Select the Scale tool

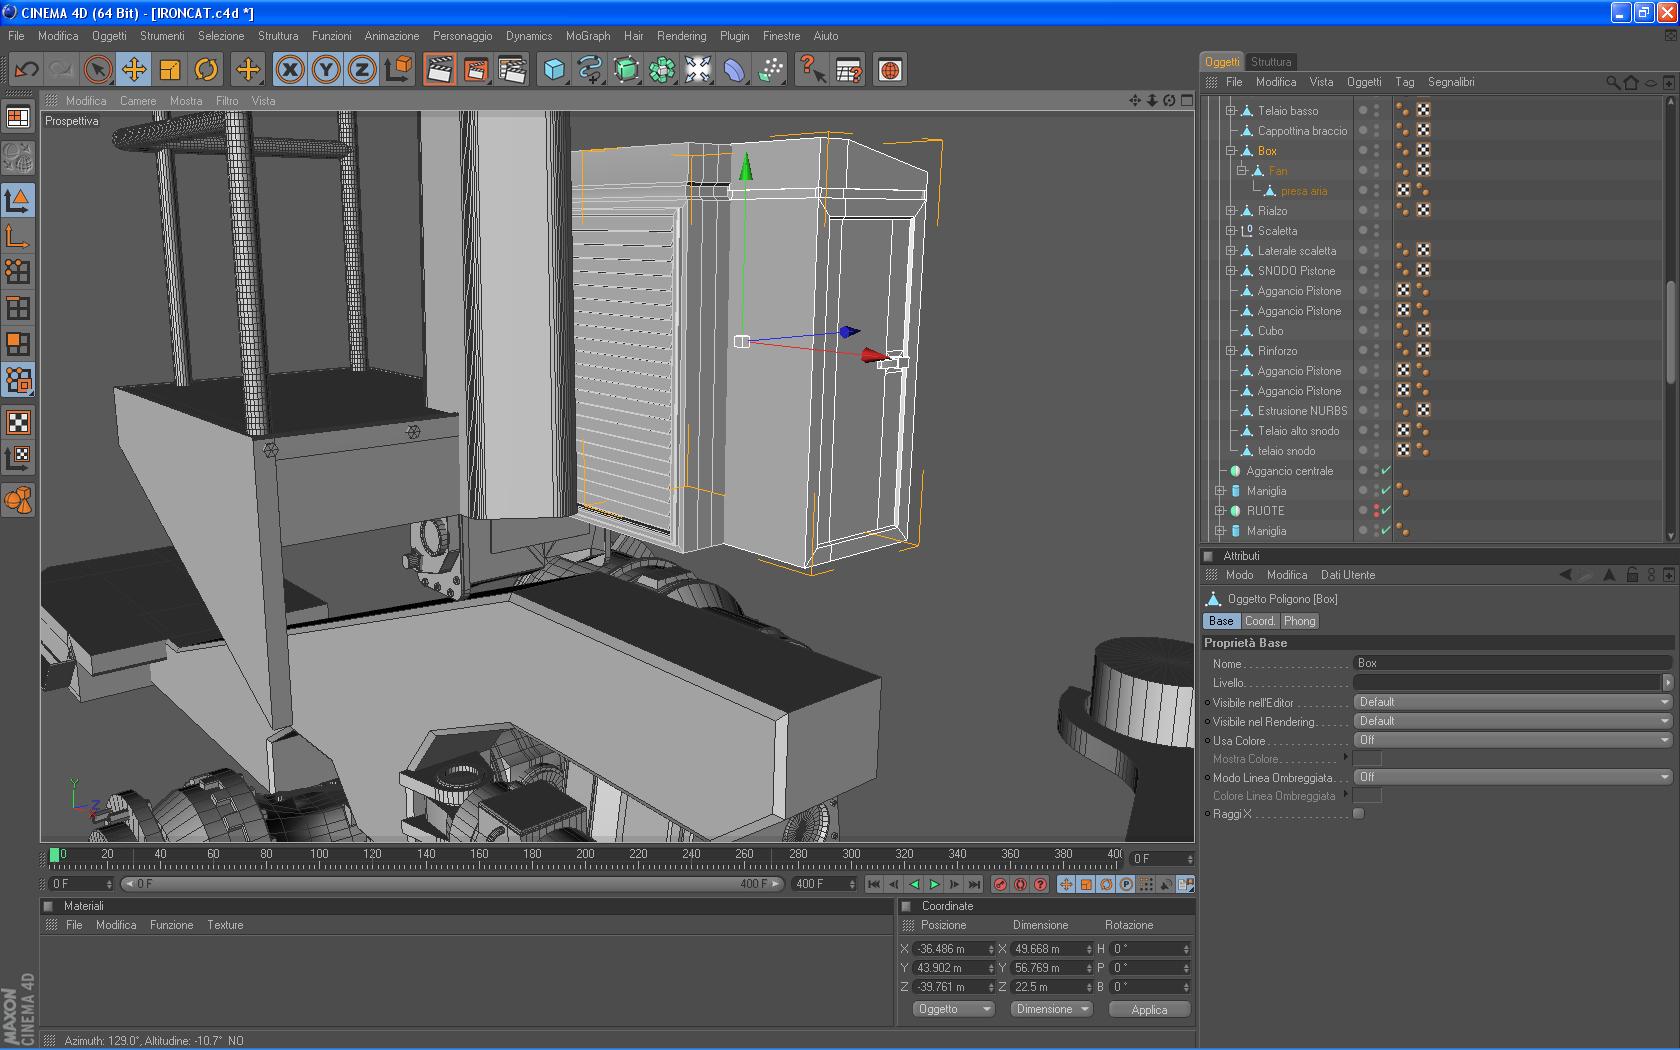pos(170,69)
